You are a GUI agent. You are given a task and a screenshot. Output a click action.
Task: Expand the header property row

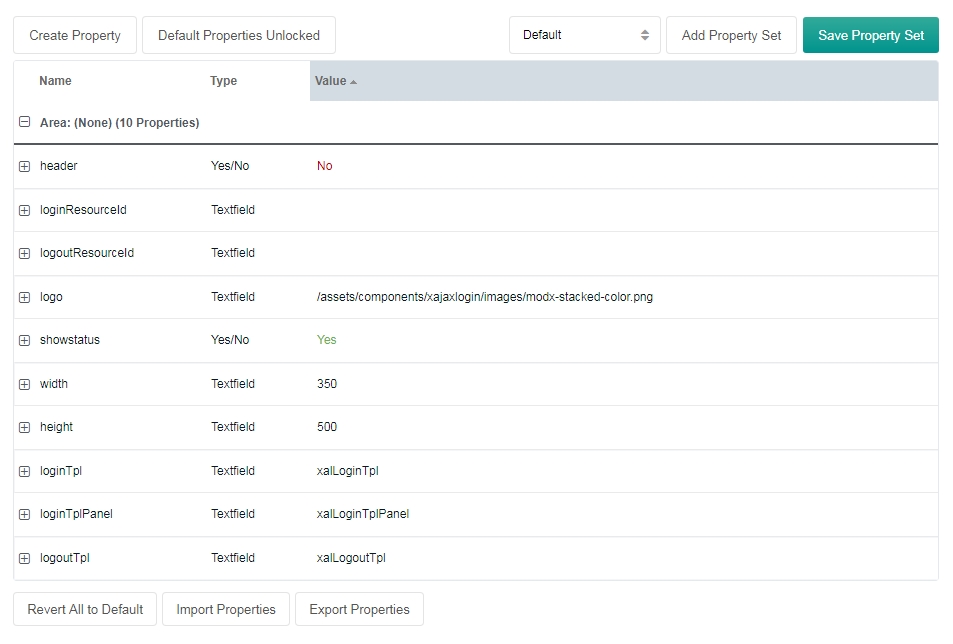[x=24, y=166]
